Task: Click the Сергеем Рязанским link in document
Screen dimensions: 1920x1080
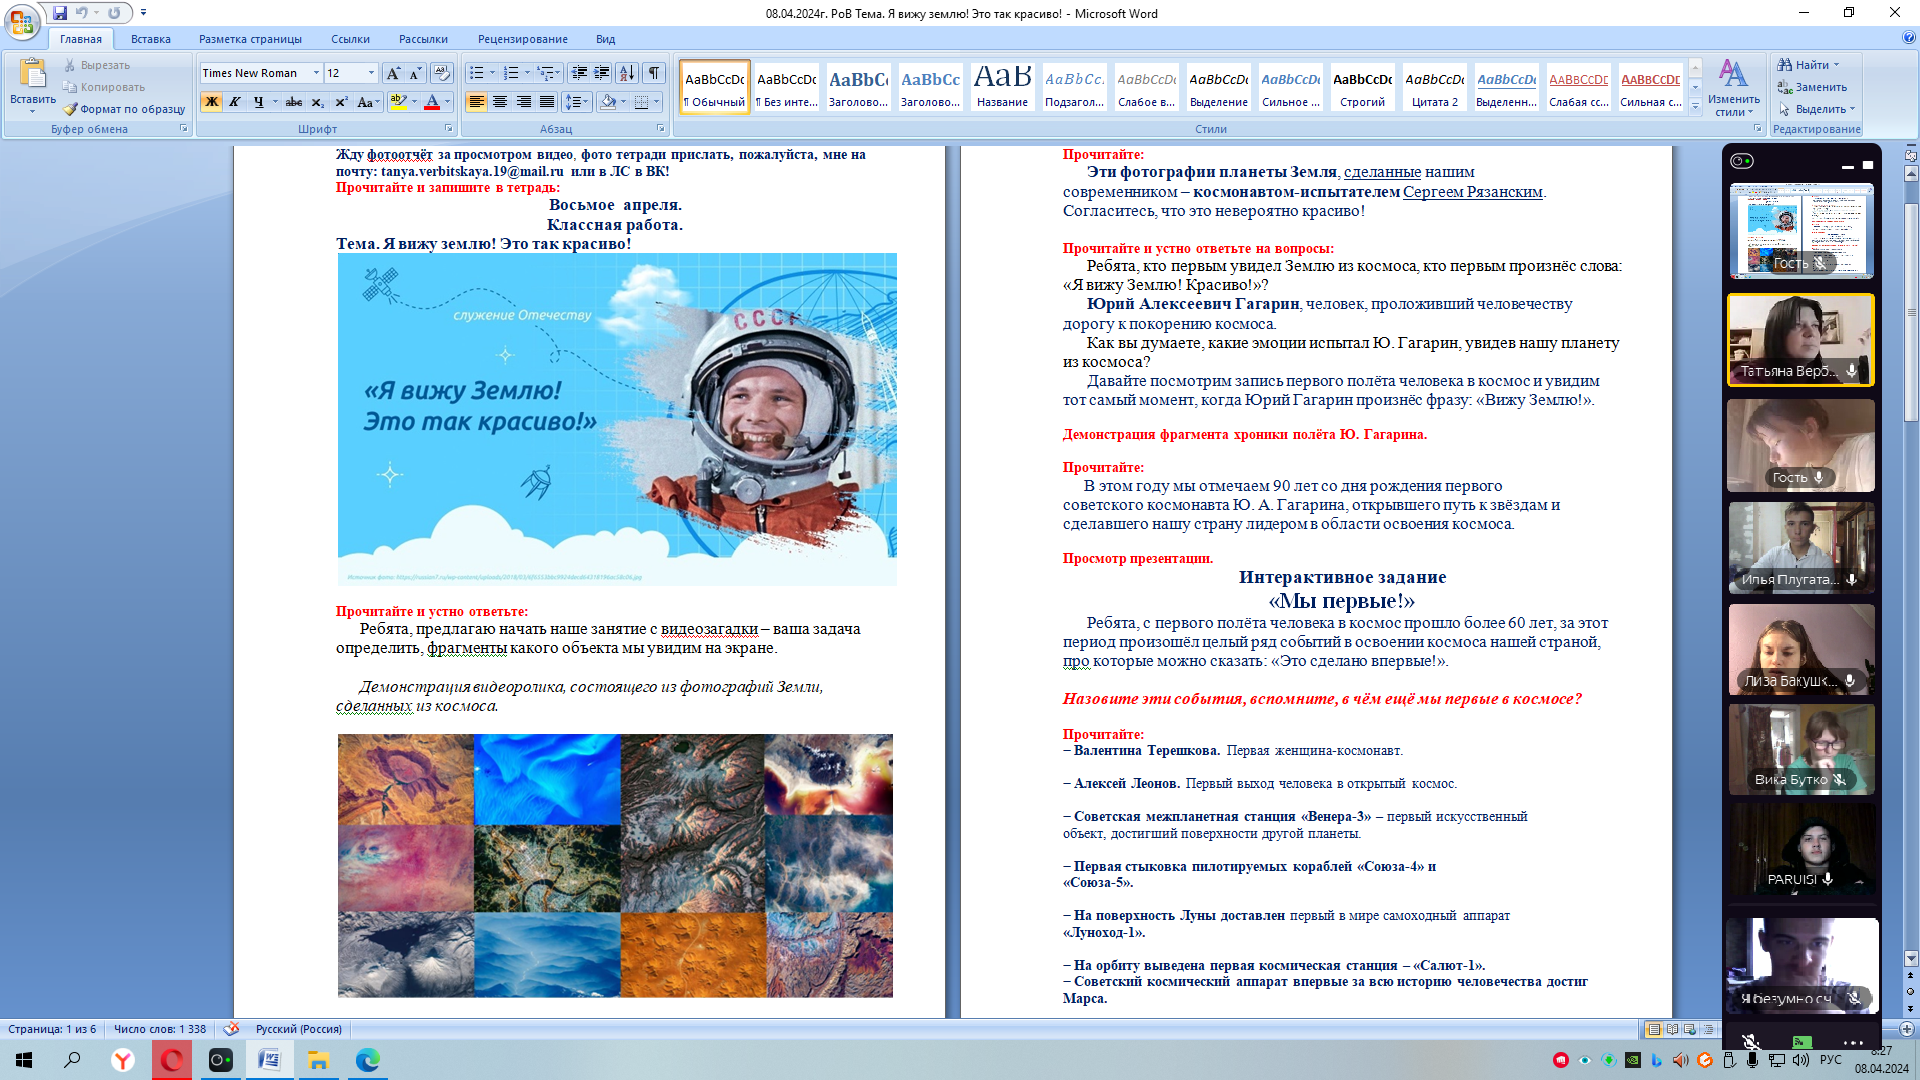Action: [x=1472, y=192]
